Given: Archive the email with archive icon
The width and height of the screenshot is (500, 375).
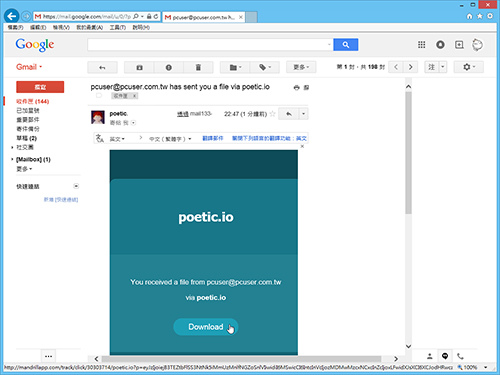Looking at the screenshot, I should pyautogui.click(x=139, y=67).
